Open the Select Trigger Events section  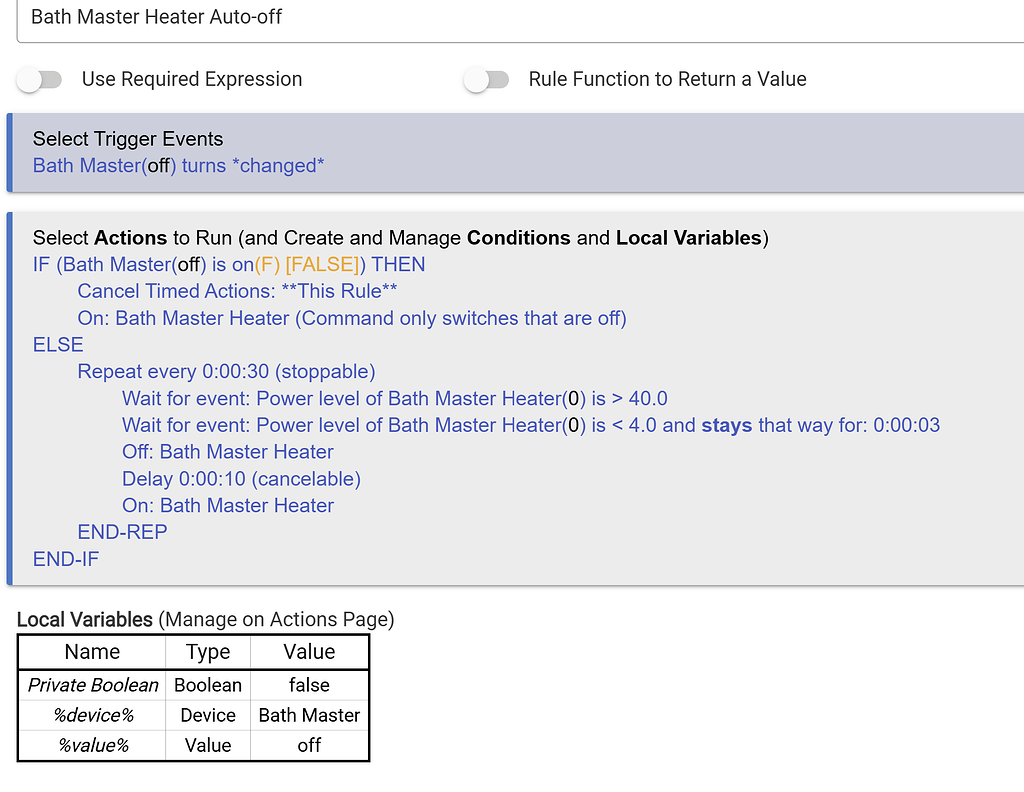127,139
